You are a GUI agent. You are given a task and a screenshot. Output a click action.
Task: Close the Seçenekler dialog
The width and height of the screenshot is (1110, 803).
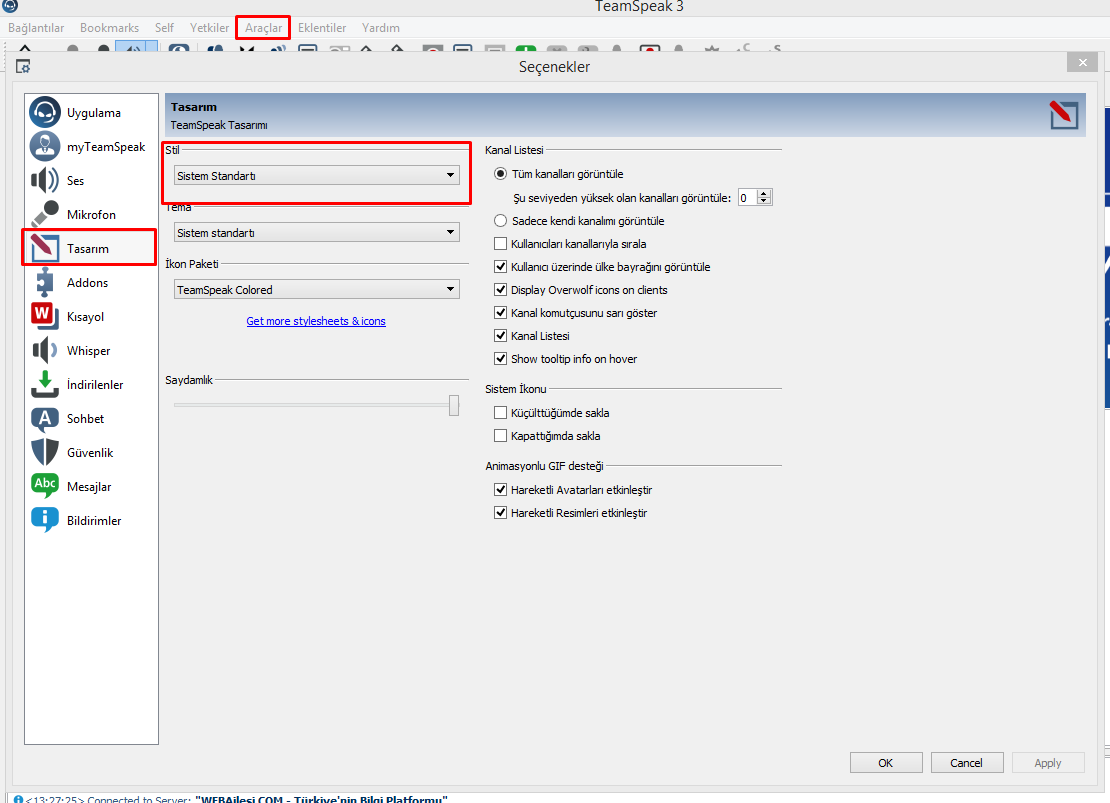[1082, 62]
